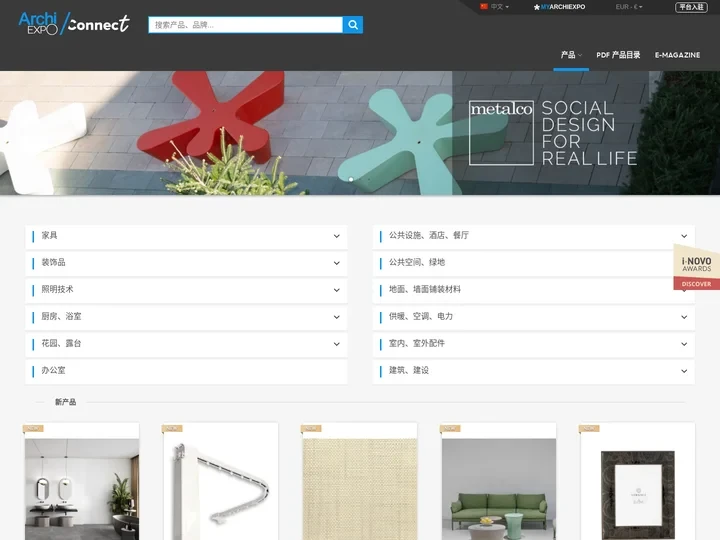Image resolution: width=720 pixels, height=540 pixels.
Task: Focus the product and brand search field
Action: (x=245, y=25)
